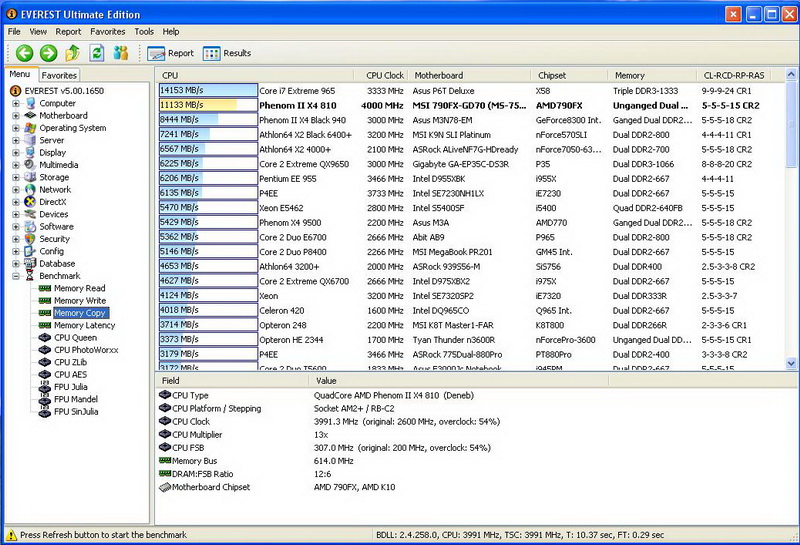The width and height of the screenshot is (800, 545).
Task: Open the Help menu
Action: [x=171, y=32]
